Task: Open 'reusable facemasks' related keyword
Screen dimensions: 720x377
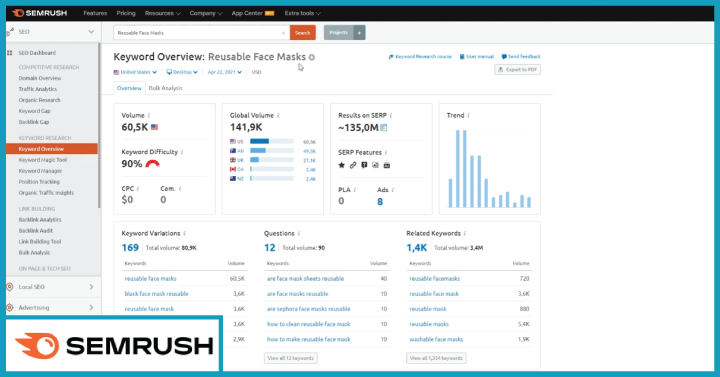Action: (434, 279)
